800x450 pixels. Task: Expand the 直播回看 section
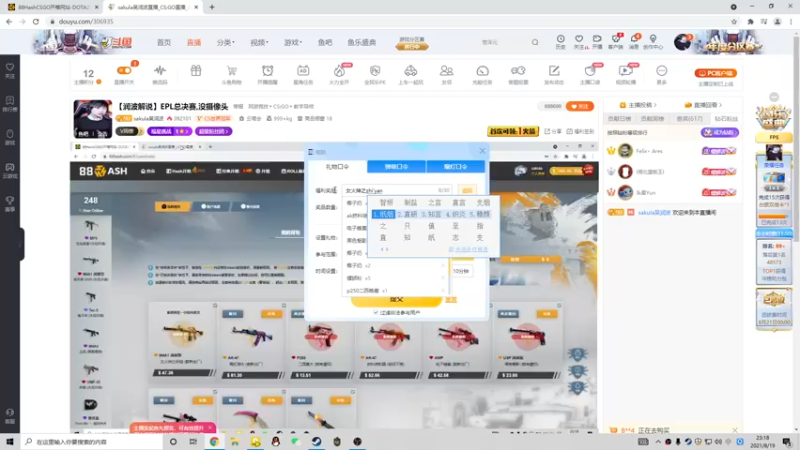tap(703, 105)
